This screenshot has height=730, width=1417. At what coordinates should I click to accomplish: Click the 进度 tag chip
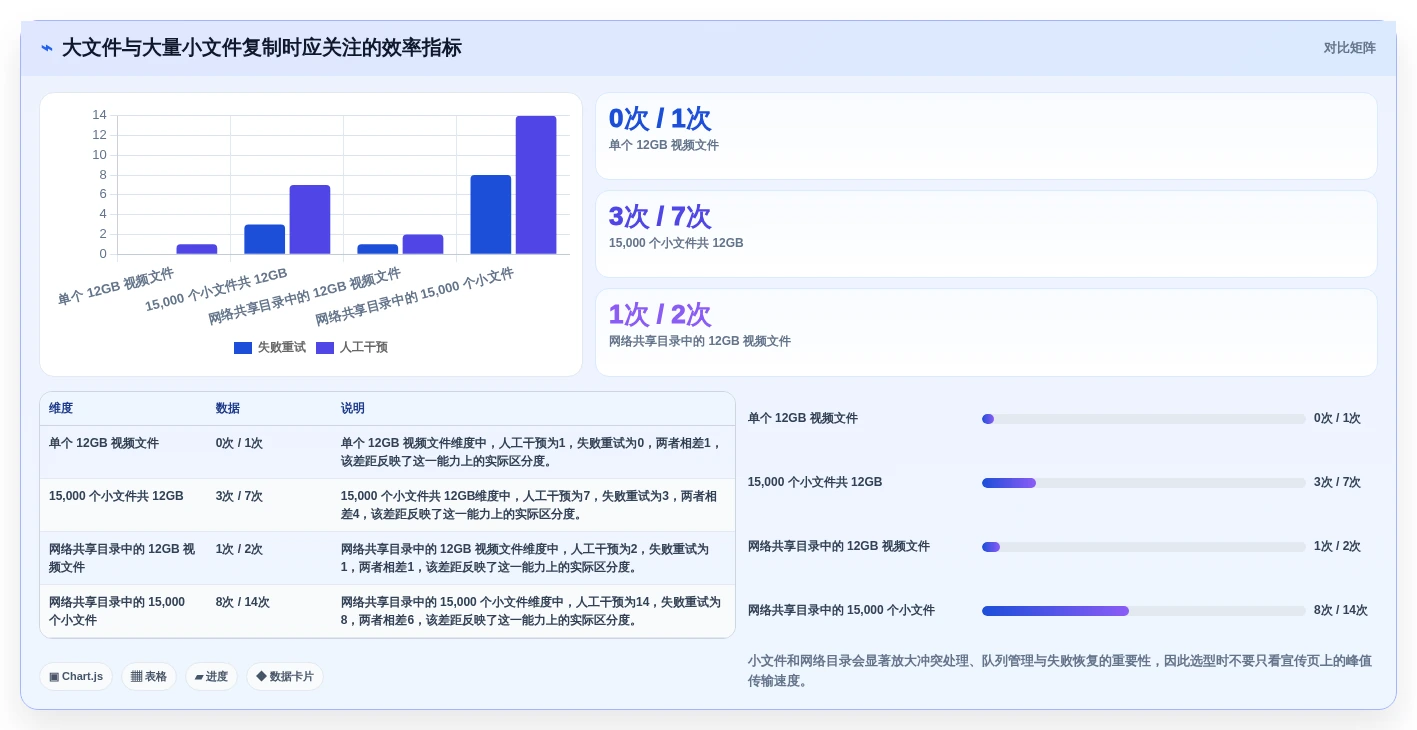[211, 677]
